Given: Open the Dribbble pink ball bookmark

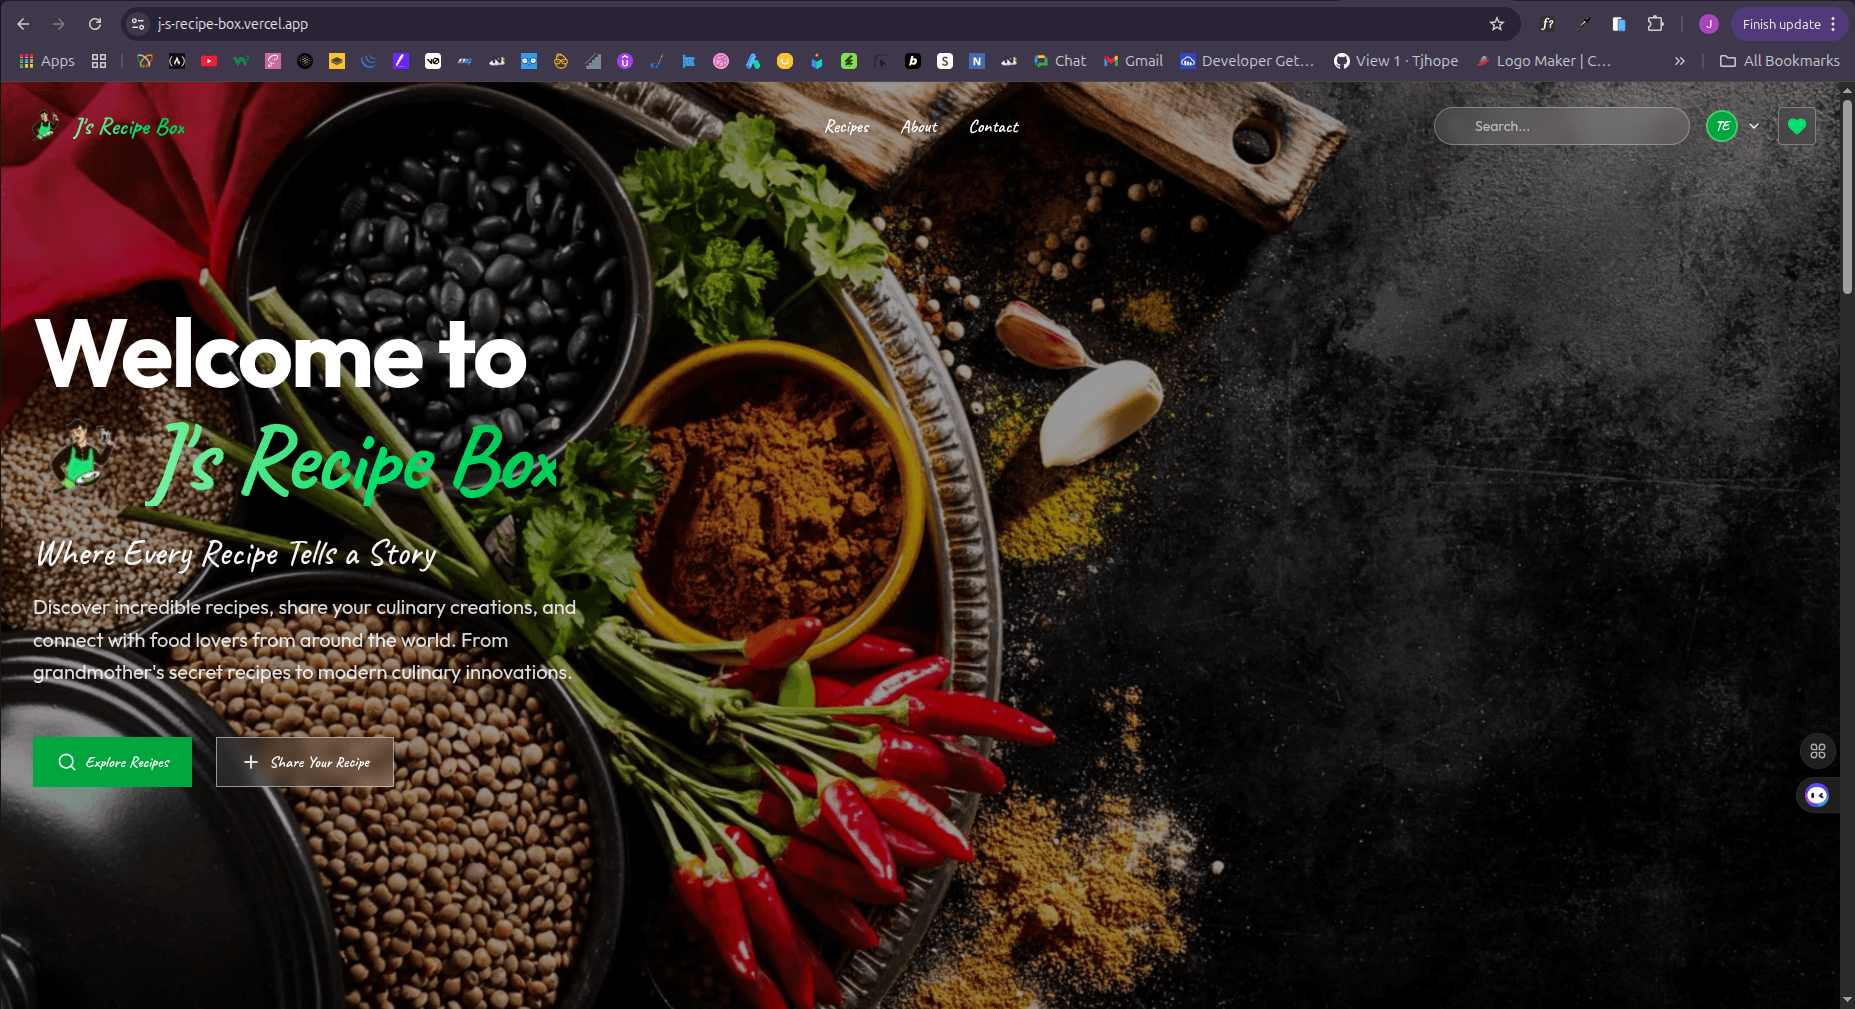Looking at the screenshot, I should [x=721, y=61].
